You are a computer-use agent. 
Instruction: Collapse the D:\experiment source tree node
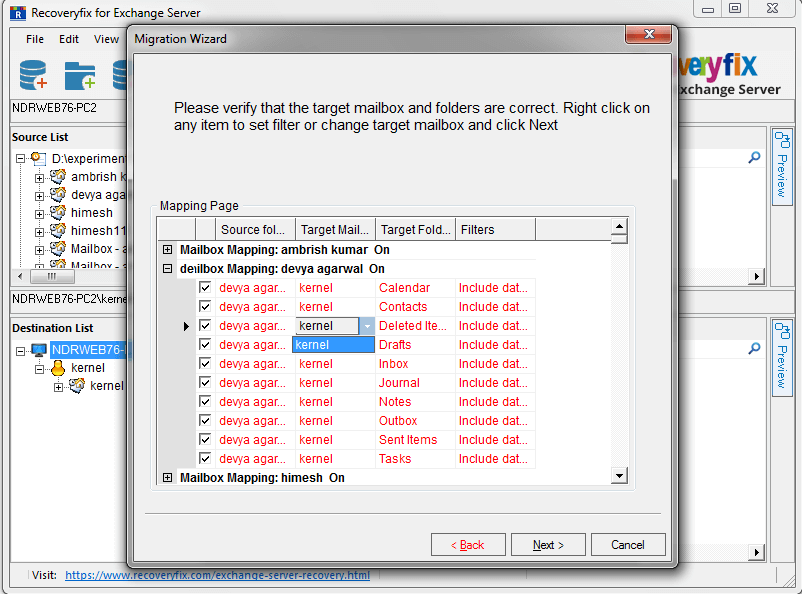(x=20, y=159)
